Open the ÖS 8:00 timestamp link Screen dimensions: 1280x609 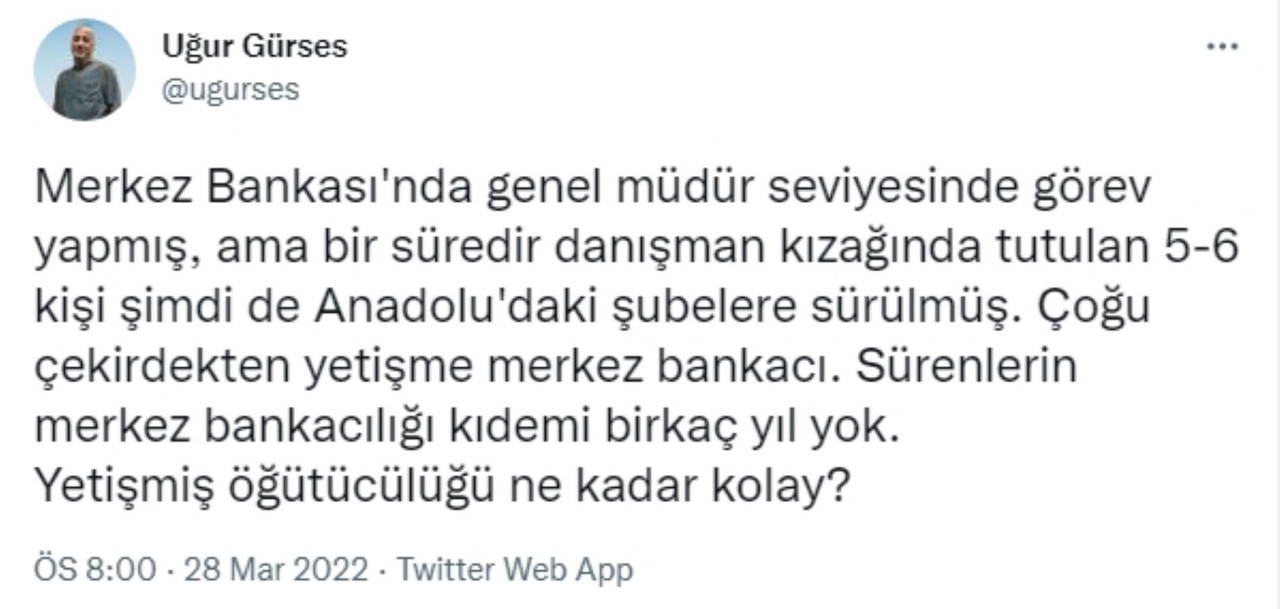point(94,570)
